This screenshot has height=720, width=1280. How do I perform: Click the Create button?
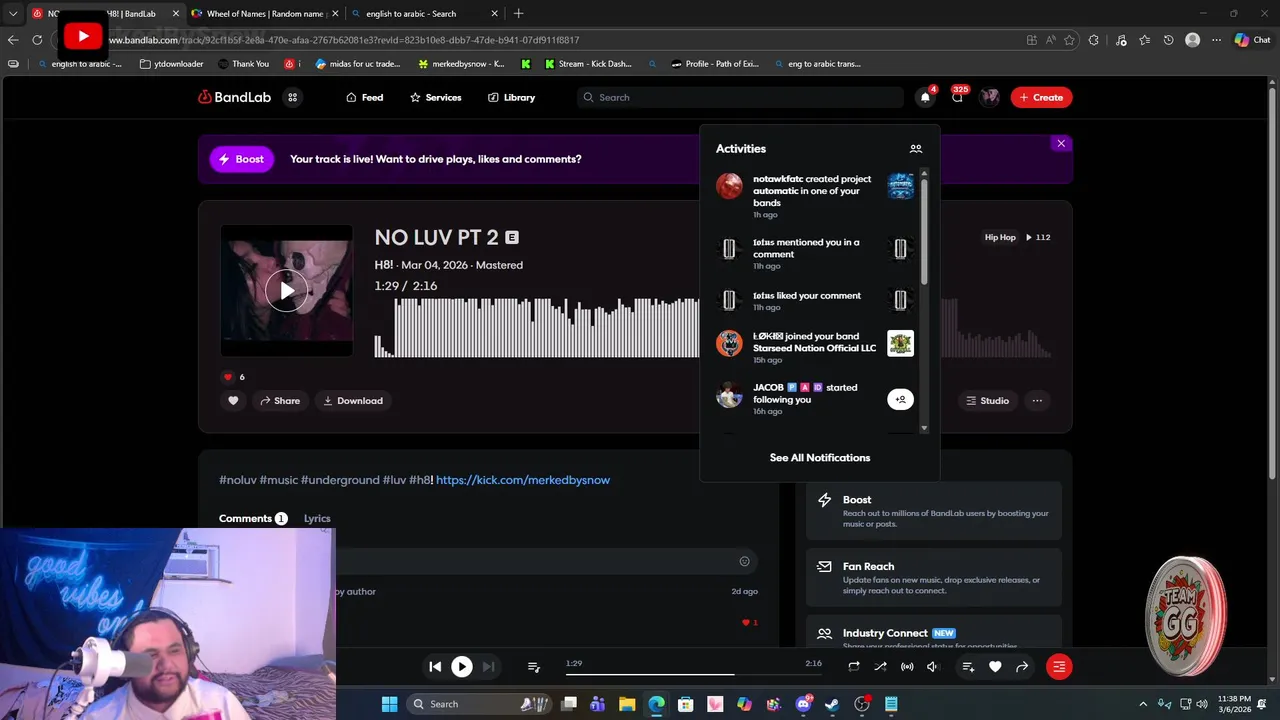1041,97
